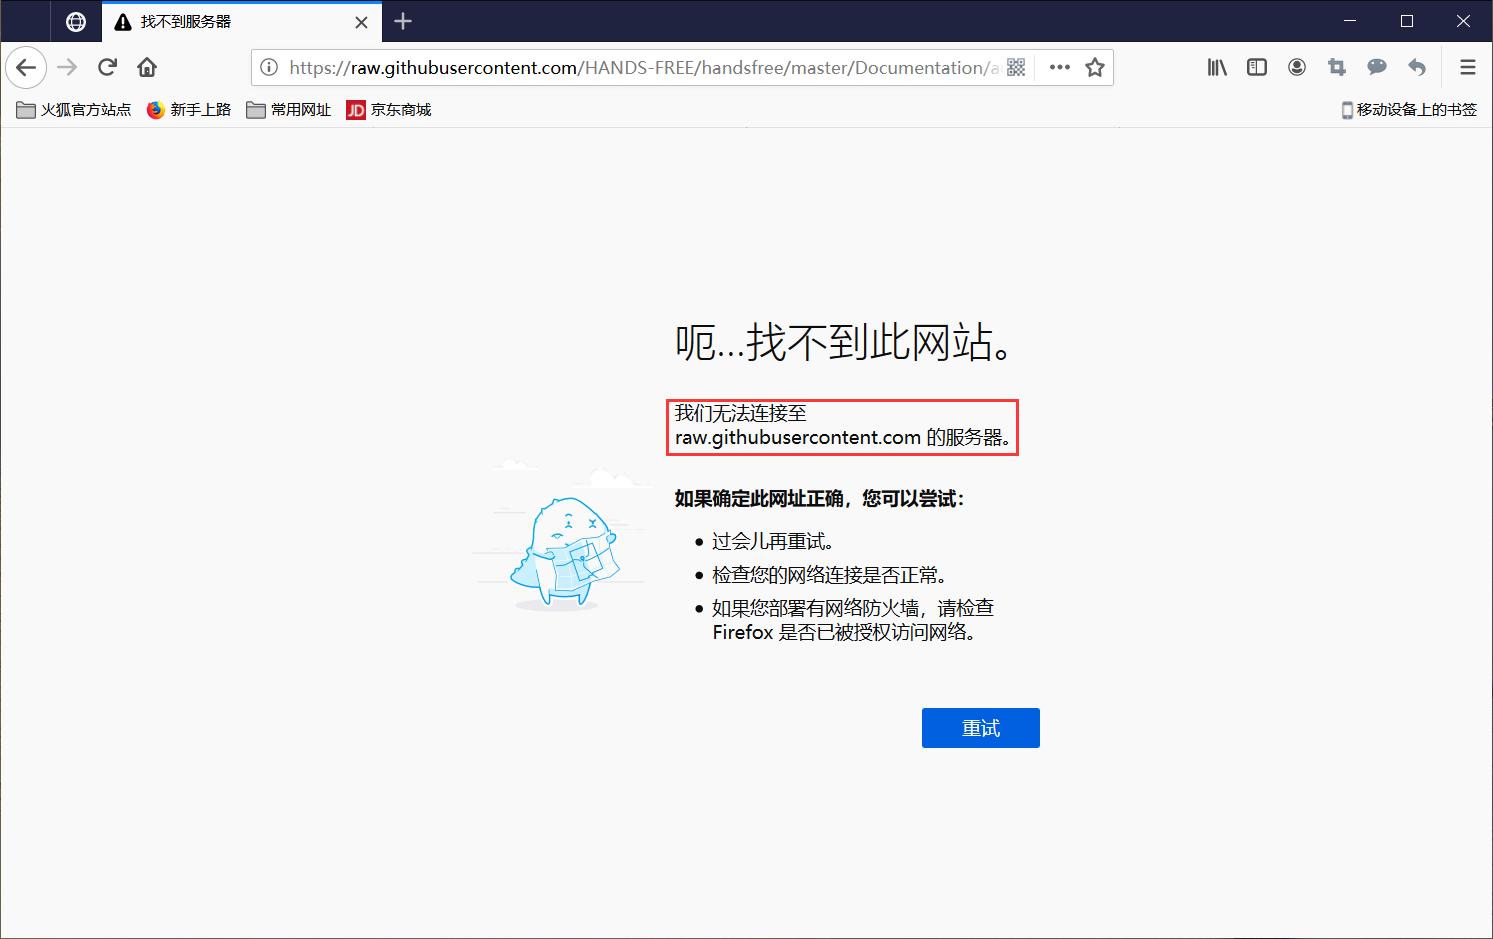This screenshot has height=939, width=1493.
Task: Open Firefox account avatar icon
Action: pyautogui.click(x=1297, y=68)
